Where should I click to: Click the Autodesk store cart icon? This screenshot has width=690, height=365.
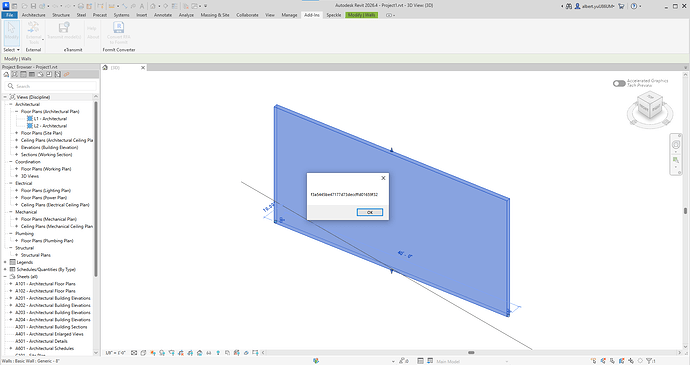(x=621, y=6)
